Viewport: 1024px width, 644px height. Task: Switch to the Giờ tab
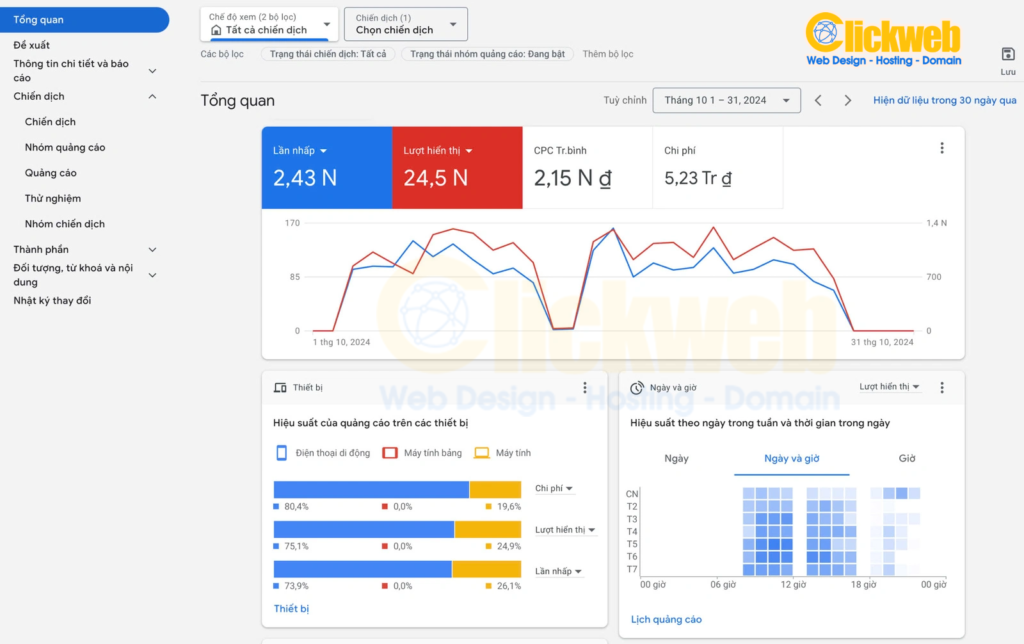[907, 459]
